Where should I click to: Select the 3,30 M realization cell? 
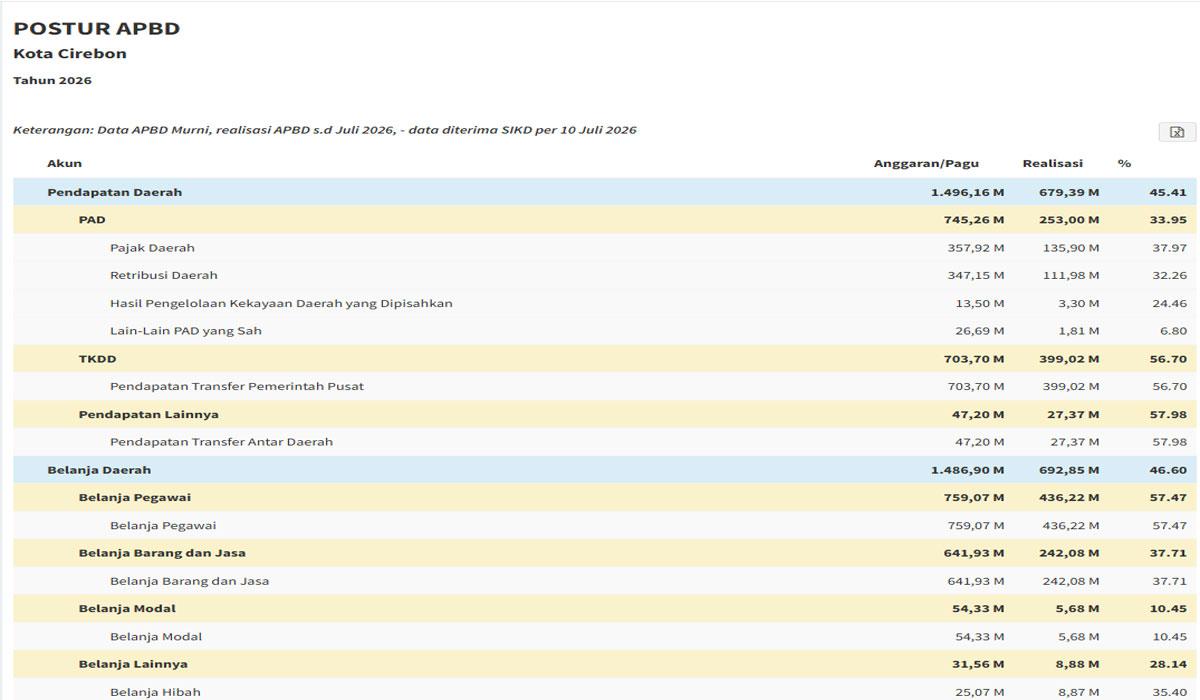click(x=1079, y=303)
